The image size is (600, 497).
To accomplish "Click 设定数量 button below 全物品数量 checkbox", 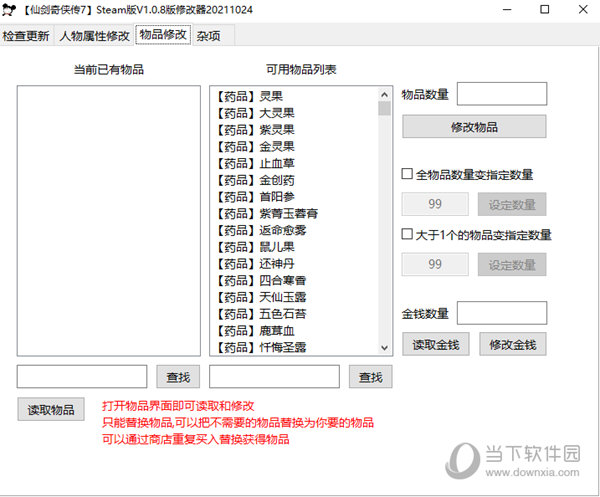I will click(x=512, y=204).
